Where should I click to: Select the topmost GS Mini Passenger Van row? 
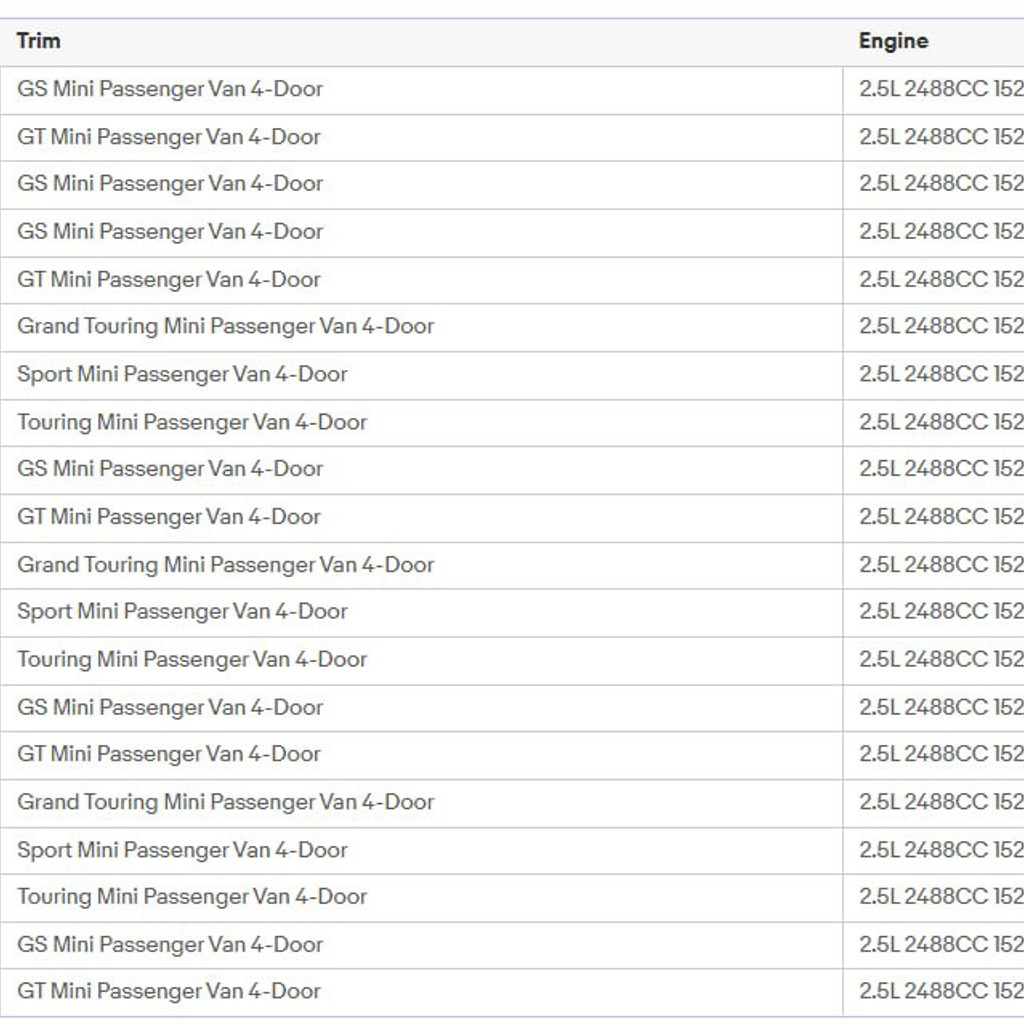point(512,89)
